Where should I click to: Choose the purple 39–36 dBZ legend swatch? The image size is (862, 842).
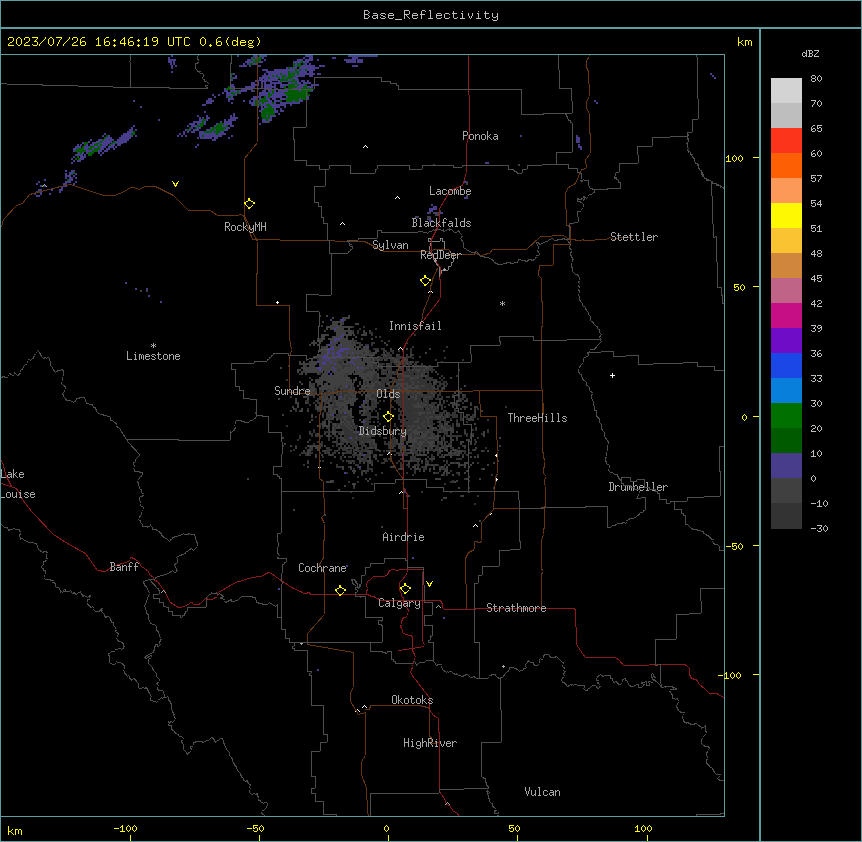pyautogui.click(x=786, y=341)
